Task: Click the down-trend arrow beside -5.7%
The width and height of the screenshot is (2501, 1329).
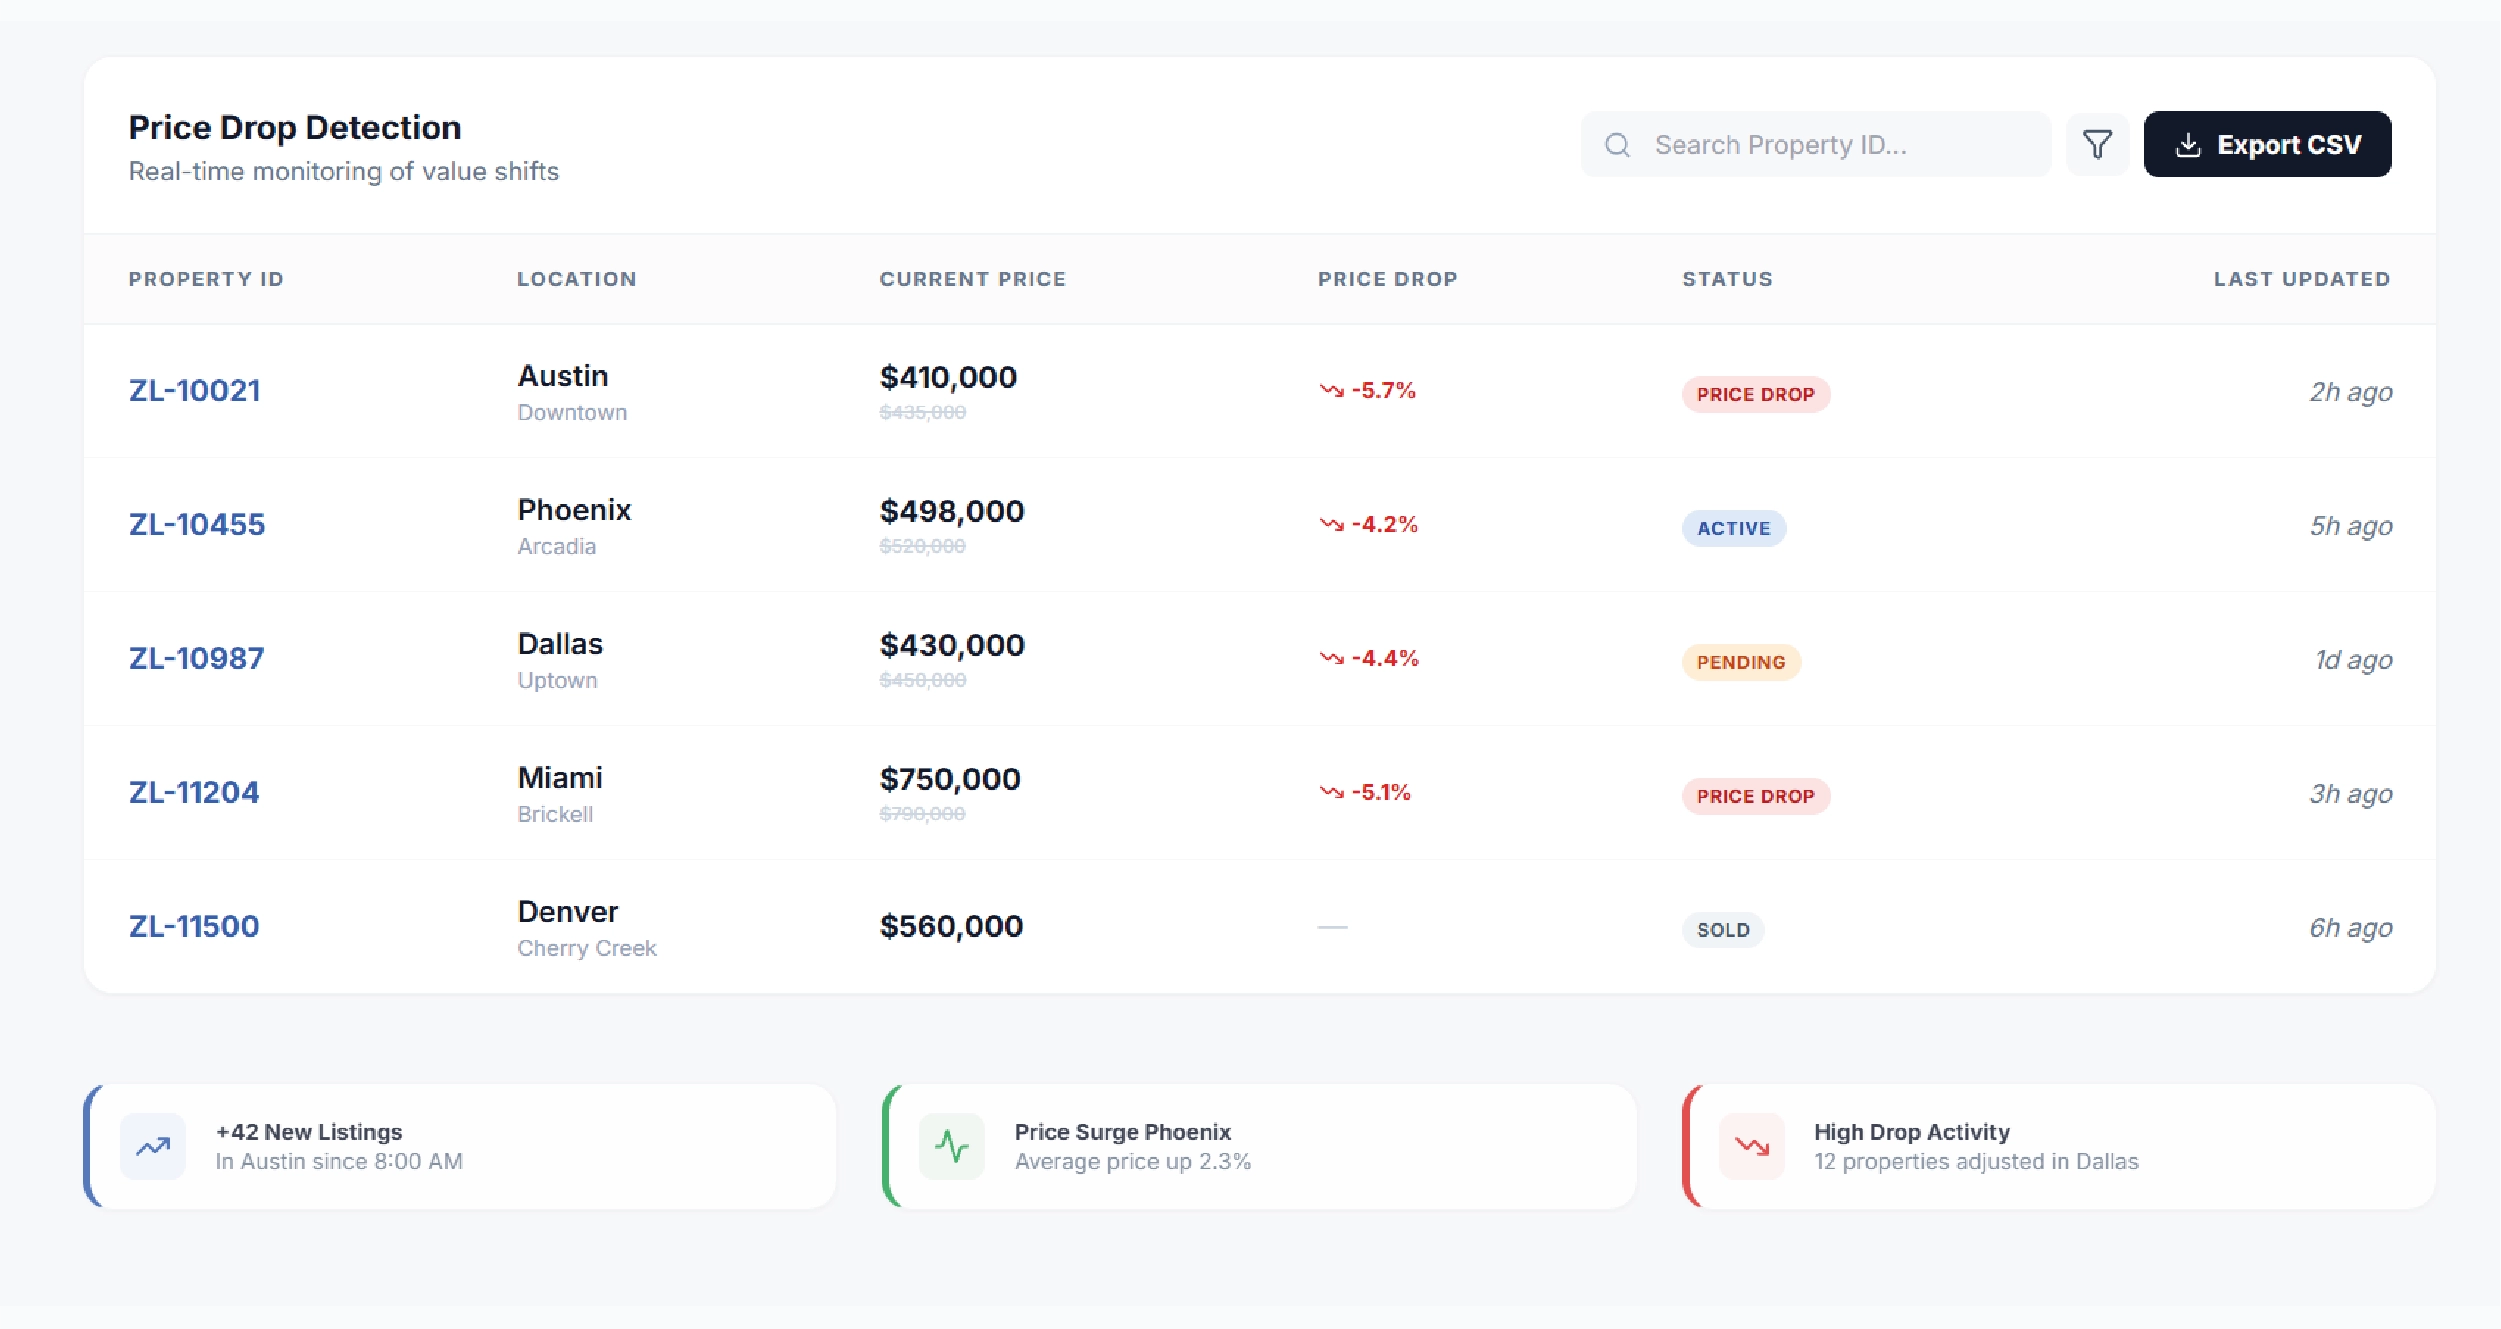Action: pyautogui.click(x=1331, y=390)
